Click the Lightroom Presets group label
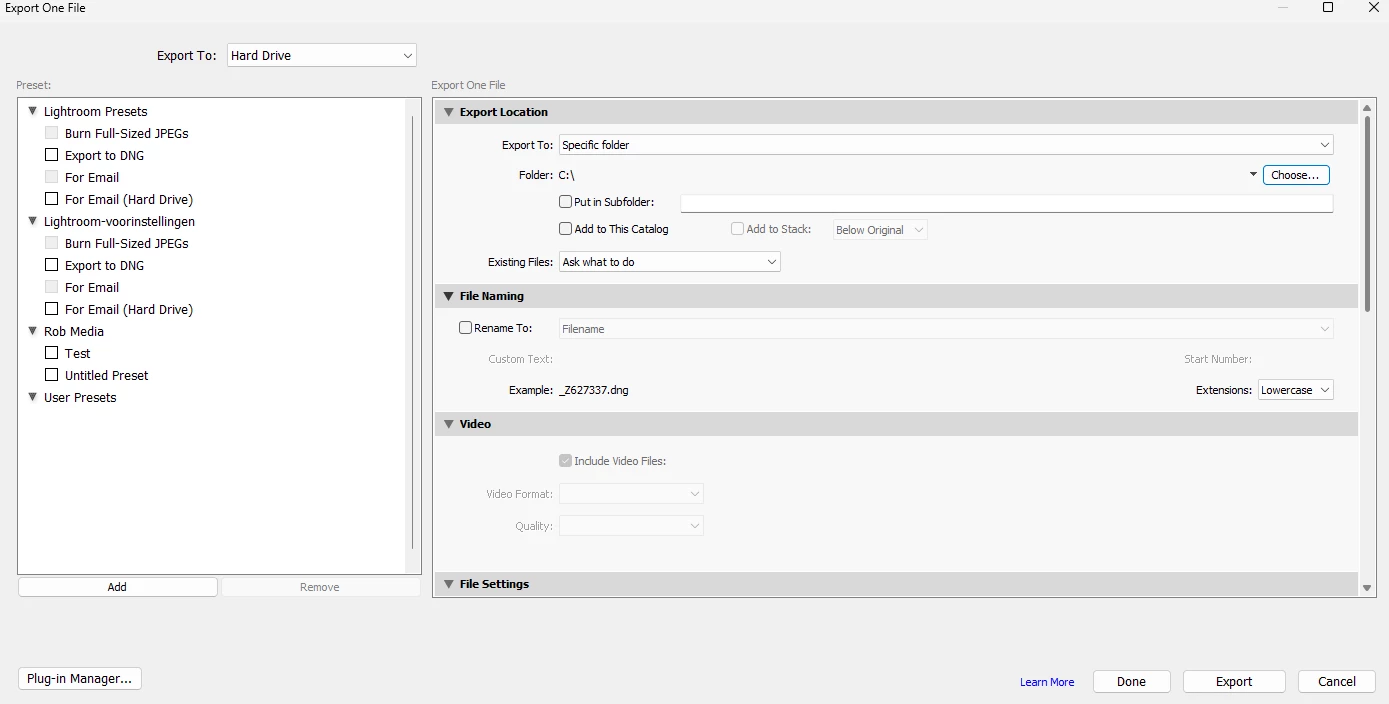 tap(96, 111)
